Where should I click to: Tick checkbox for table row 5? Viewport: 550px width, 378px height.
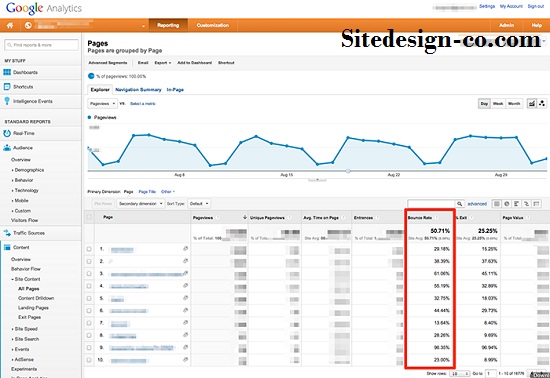point(89,298)
